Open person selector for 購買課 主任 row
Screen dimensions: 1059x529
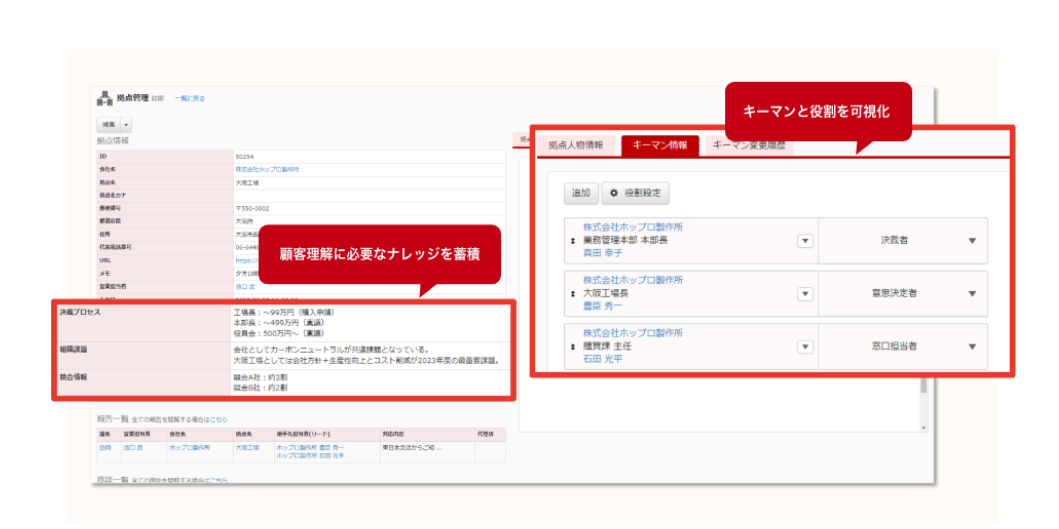click(x=804, y=347)
